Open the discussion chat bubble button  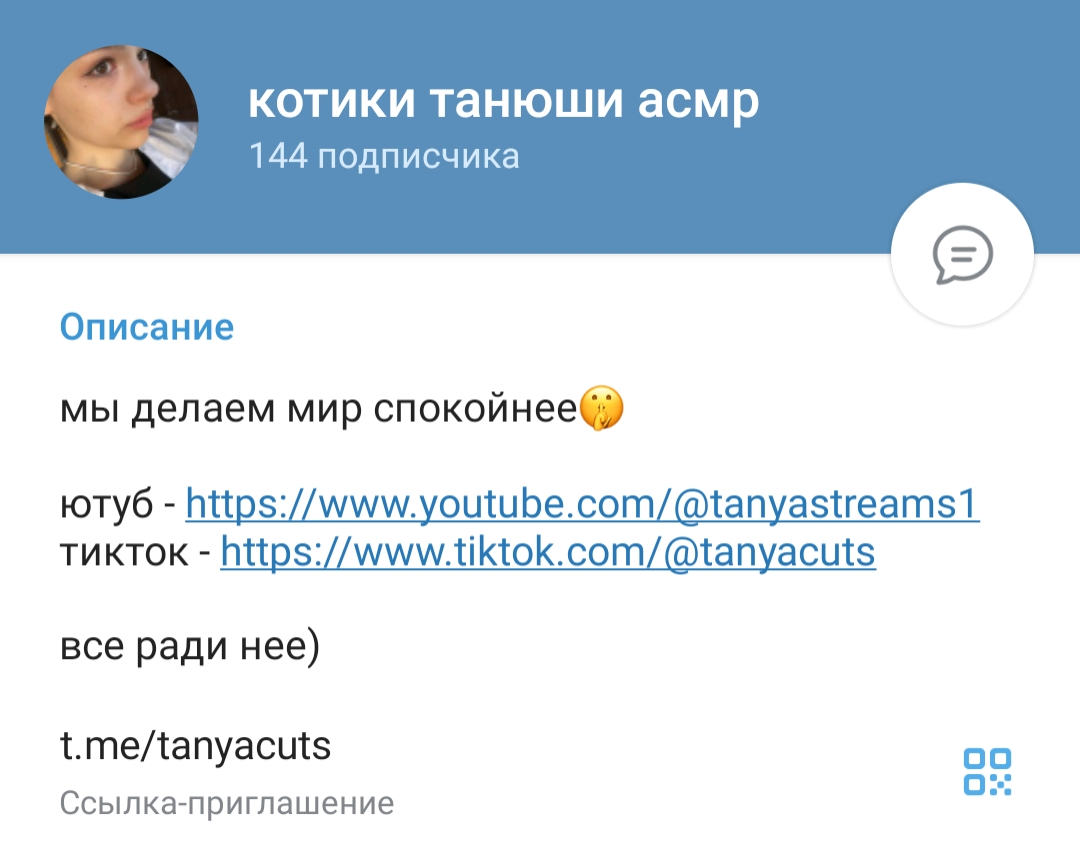[x=962, y=255]
